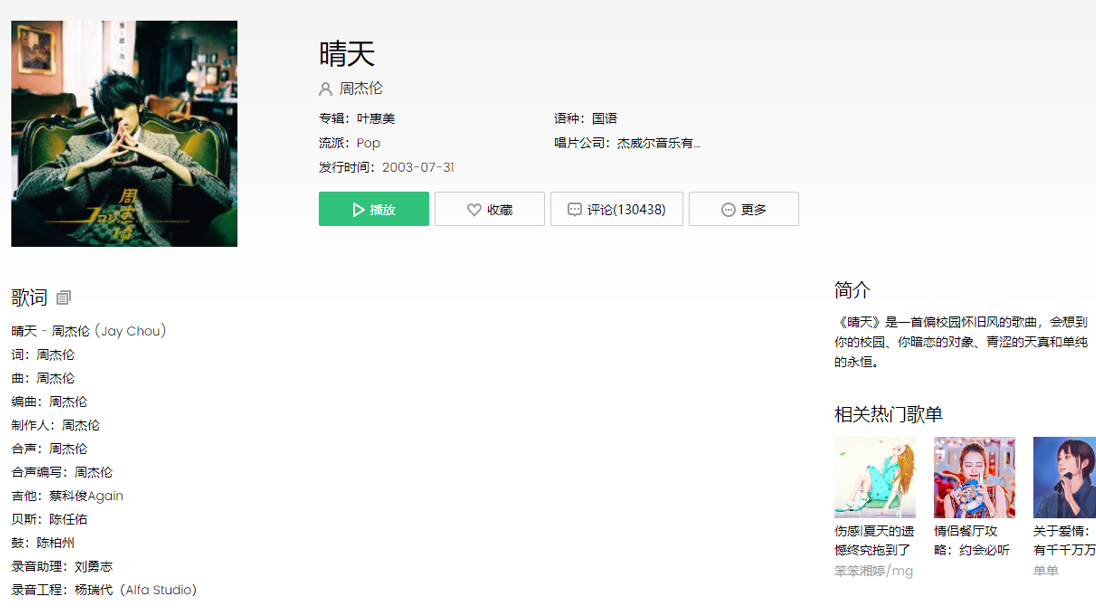Image resolution: width=1096 pixels, height=608 pixels.
Task: Open playlist thumbnail 伤感|夏天的遗憾
Action: pos(875,477)
